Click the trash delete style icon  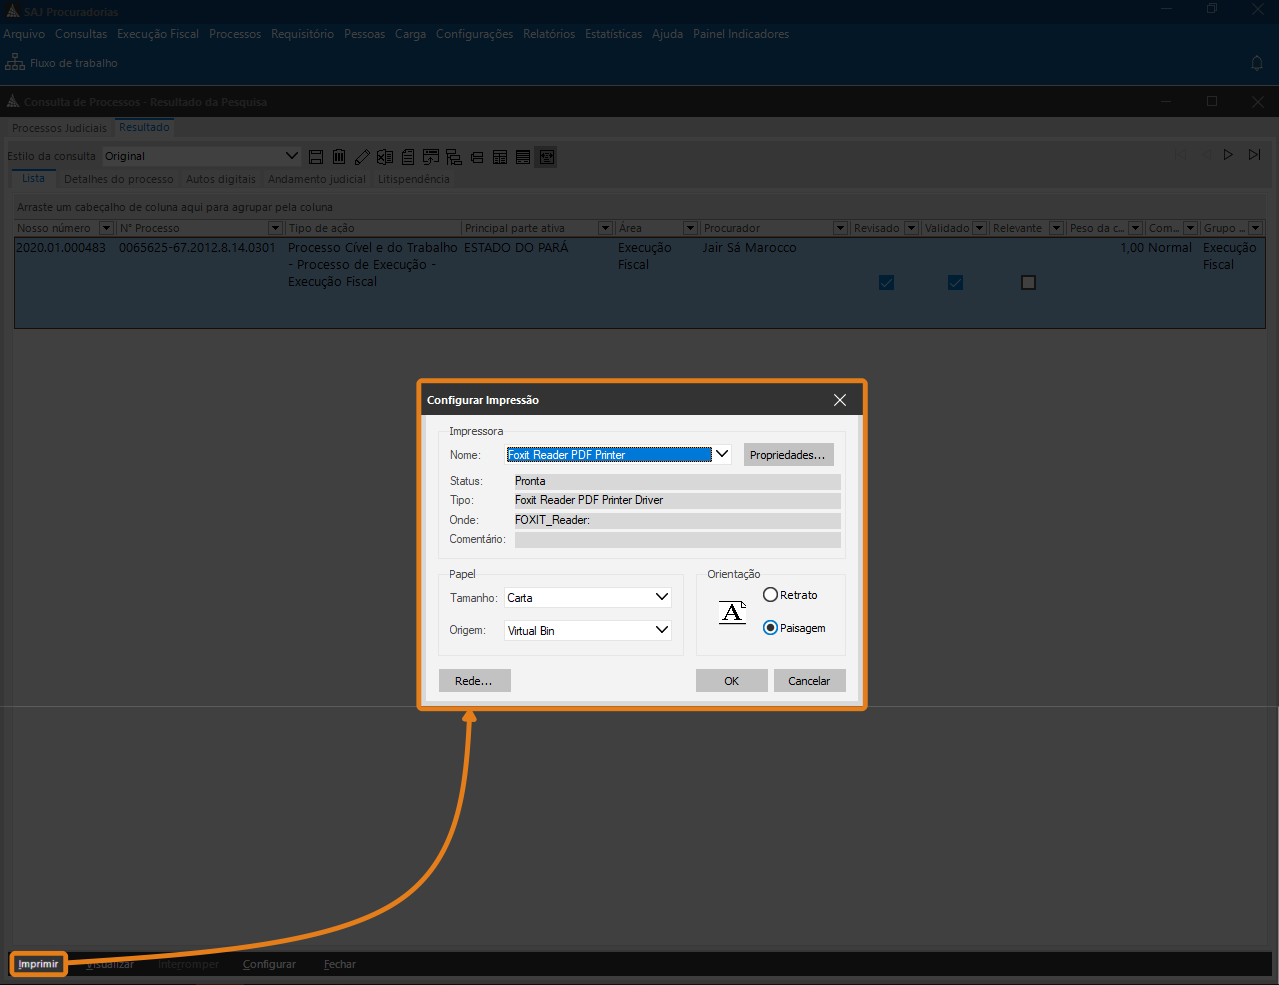(339, 157)
